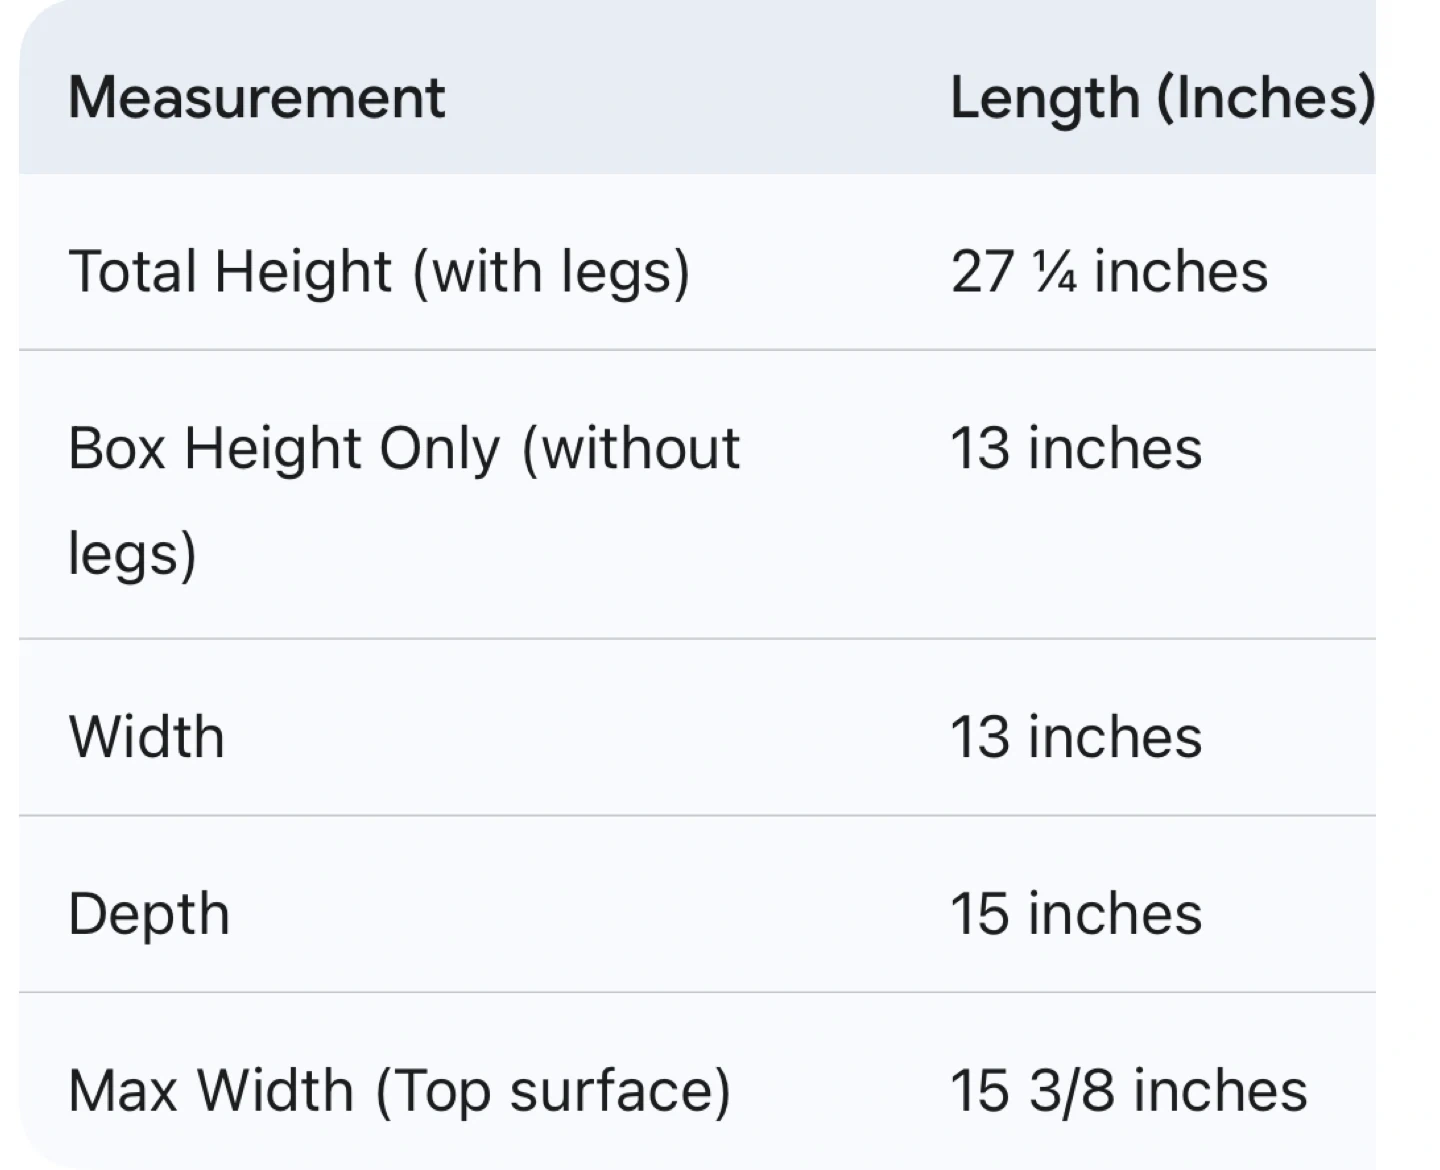Click the word "(without" in Box Height label
The height and width of the screenshot is (1170, 1440).
point(631,448)
